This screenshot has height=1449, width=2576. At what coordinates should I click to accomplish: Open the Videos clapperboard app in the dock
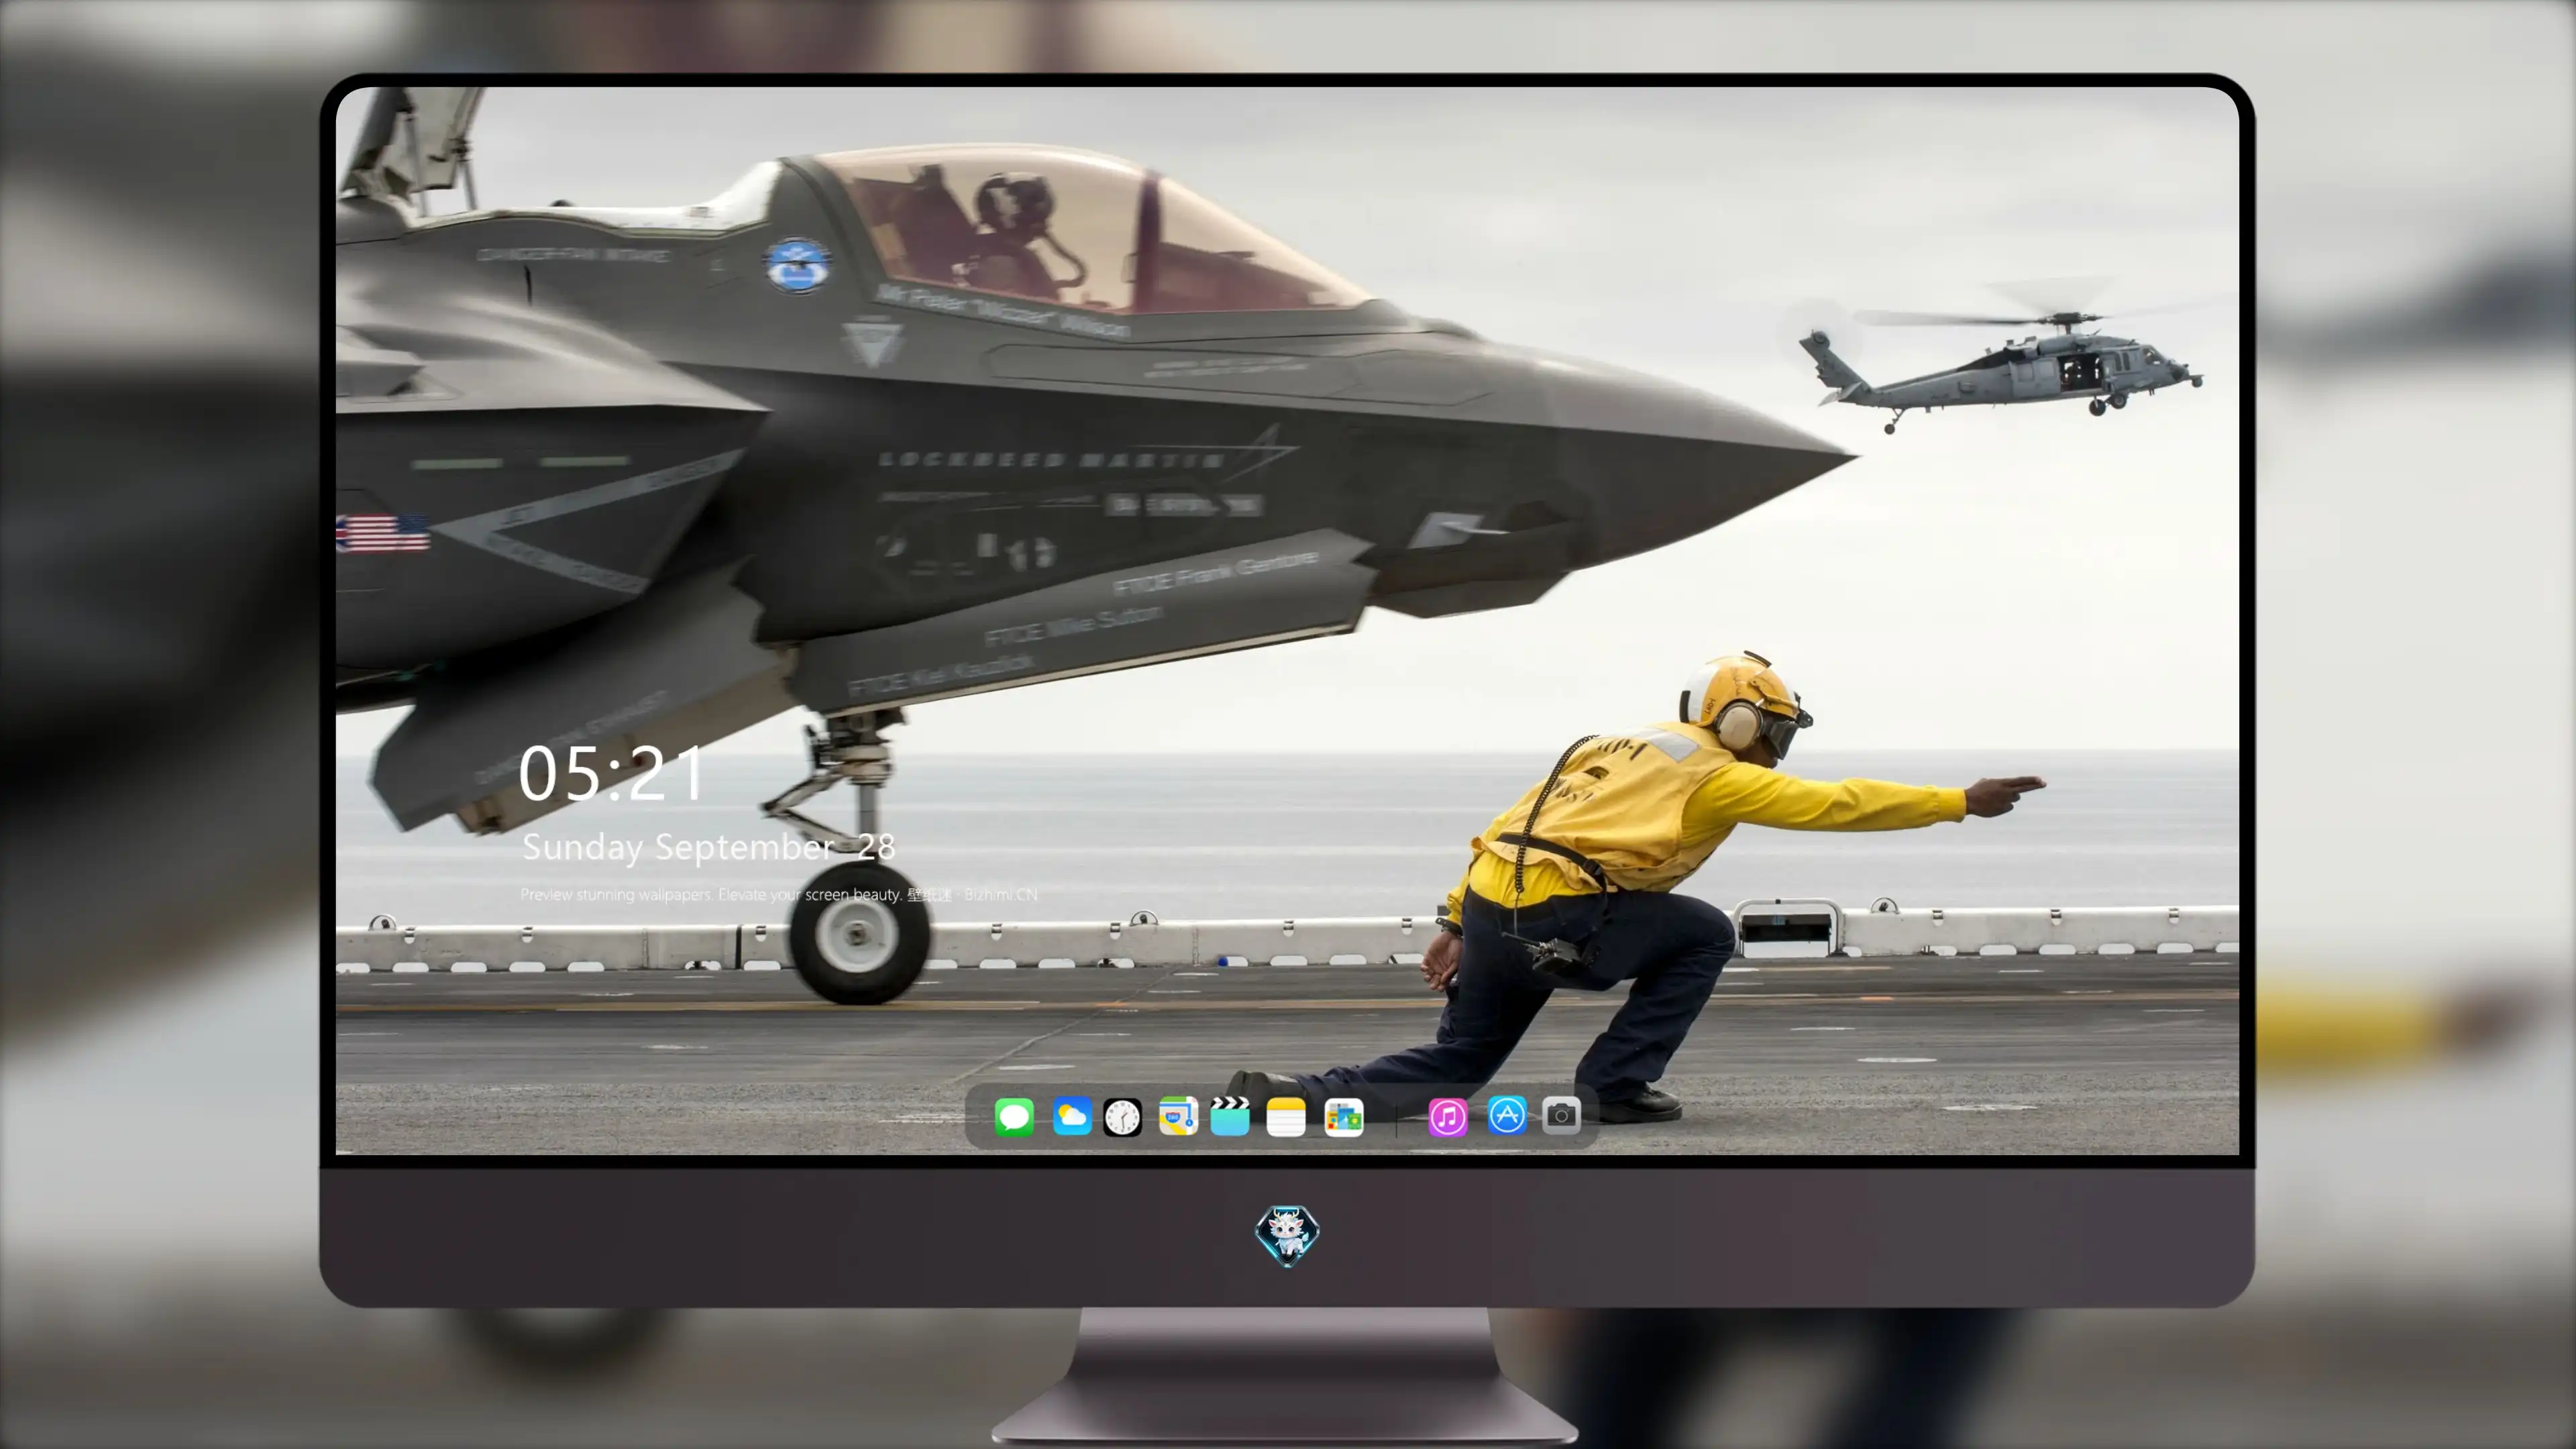[1230, 1116]
